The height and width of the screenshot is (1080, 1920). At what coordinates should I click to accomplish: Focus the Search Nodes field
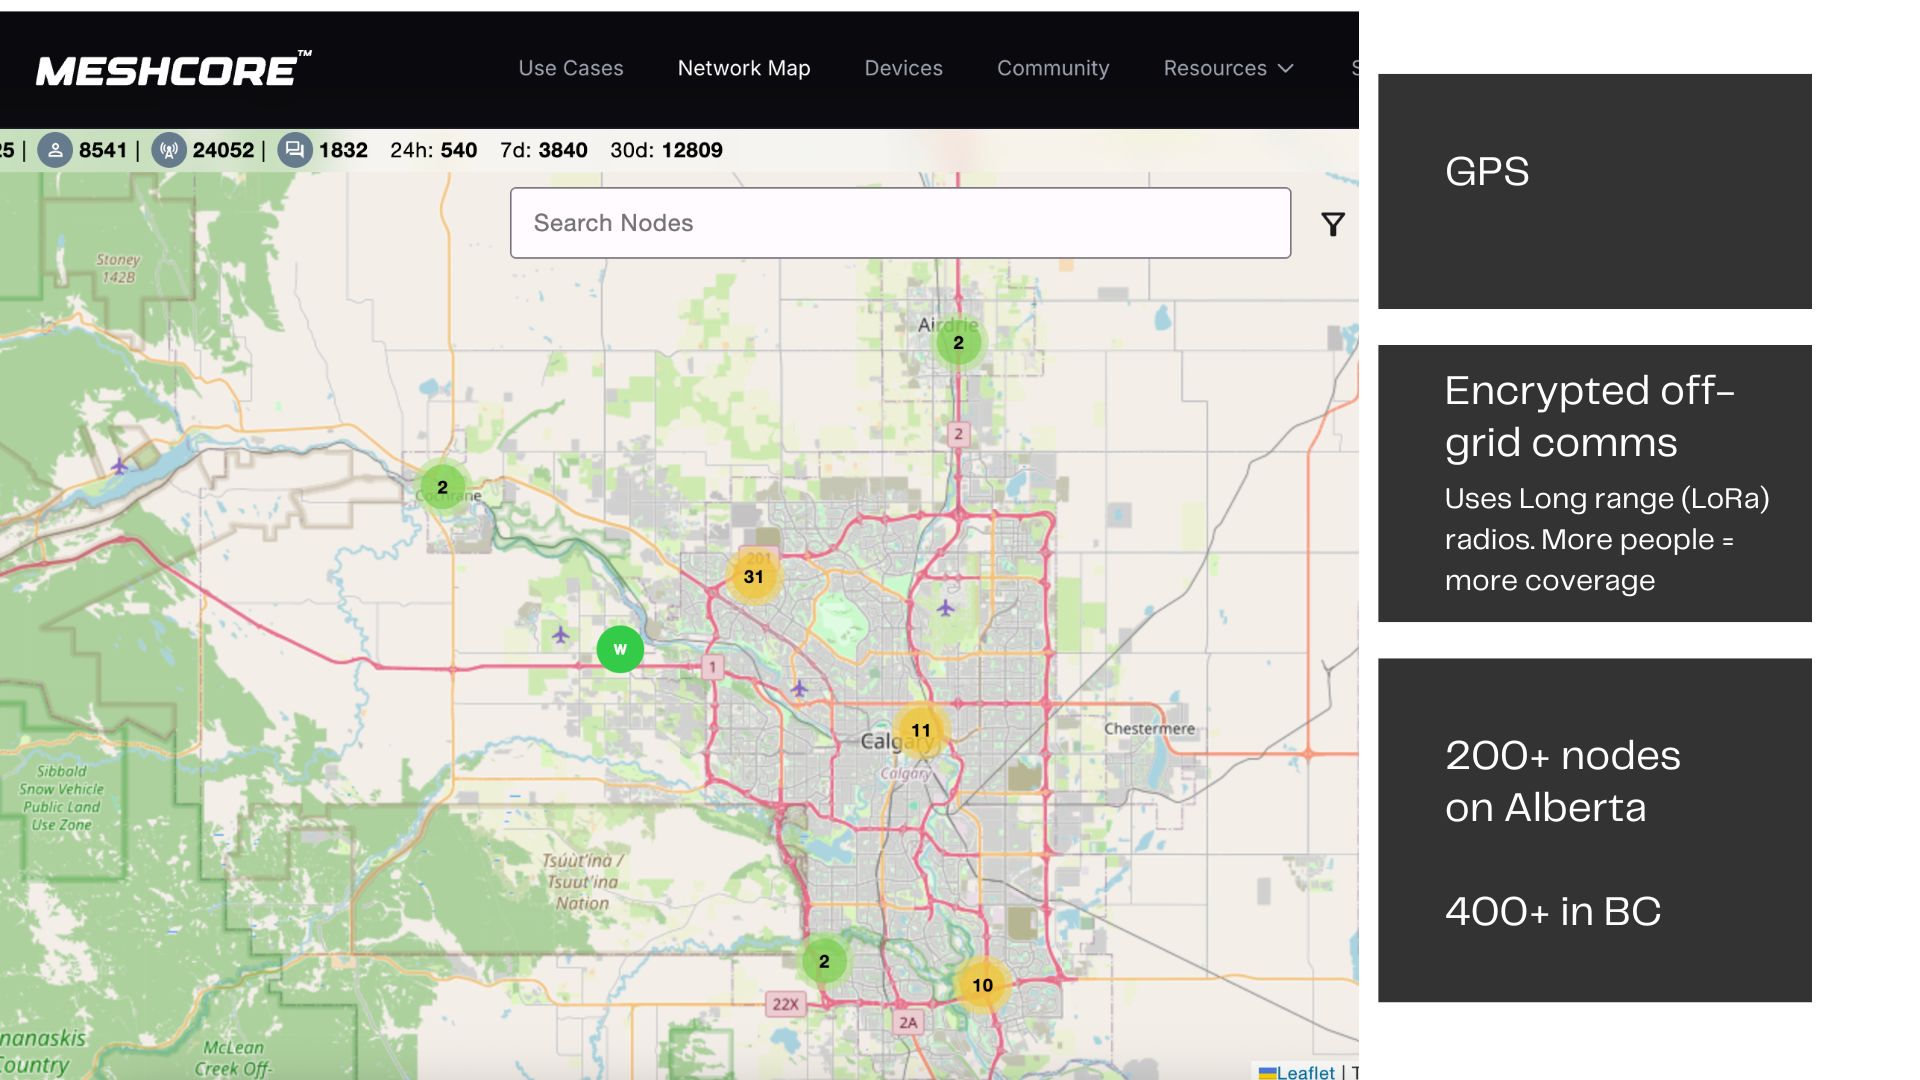click(x=900, y=223)
